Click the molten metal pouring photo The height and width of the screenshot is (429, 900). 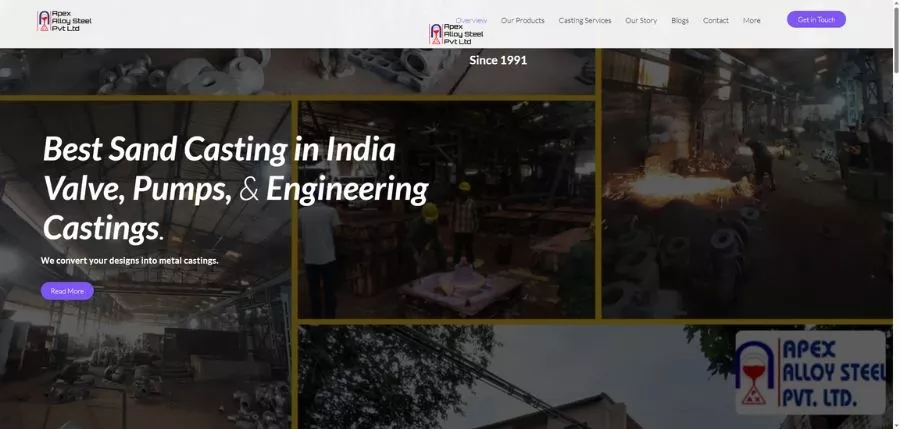(x=747, y=183)
